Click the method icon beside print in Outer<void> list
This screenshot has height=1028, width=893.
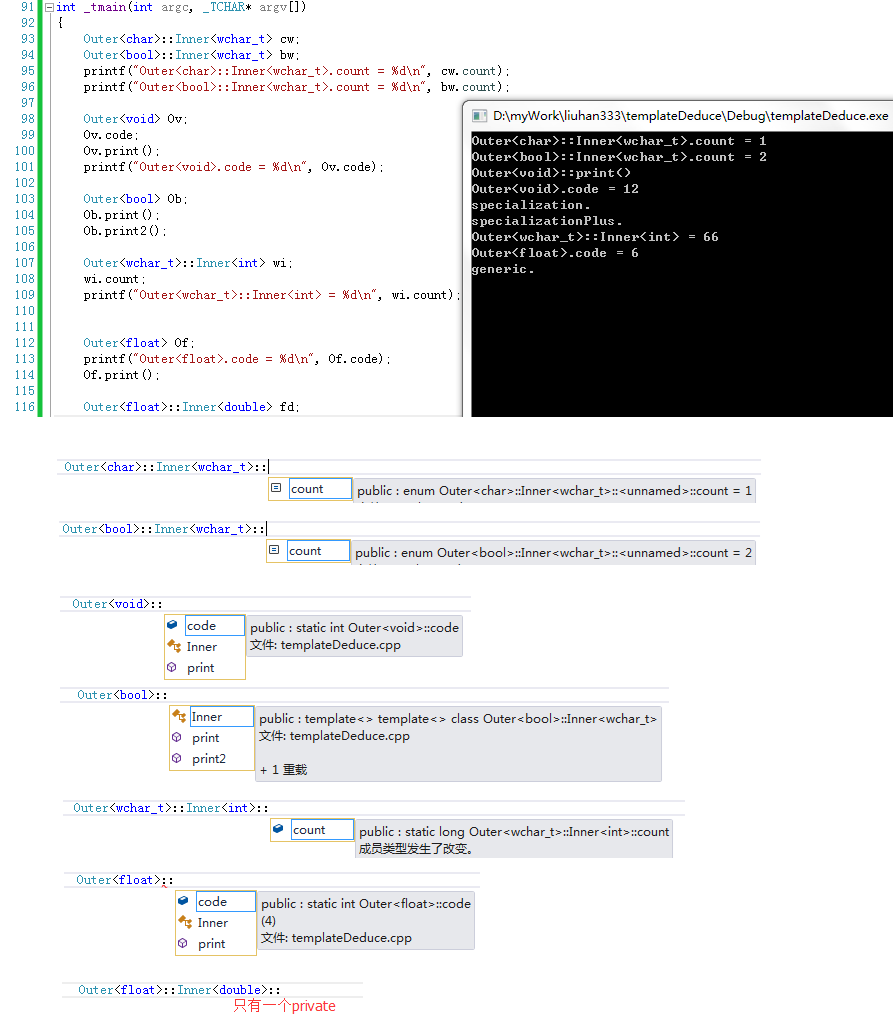coord(172,667)
